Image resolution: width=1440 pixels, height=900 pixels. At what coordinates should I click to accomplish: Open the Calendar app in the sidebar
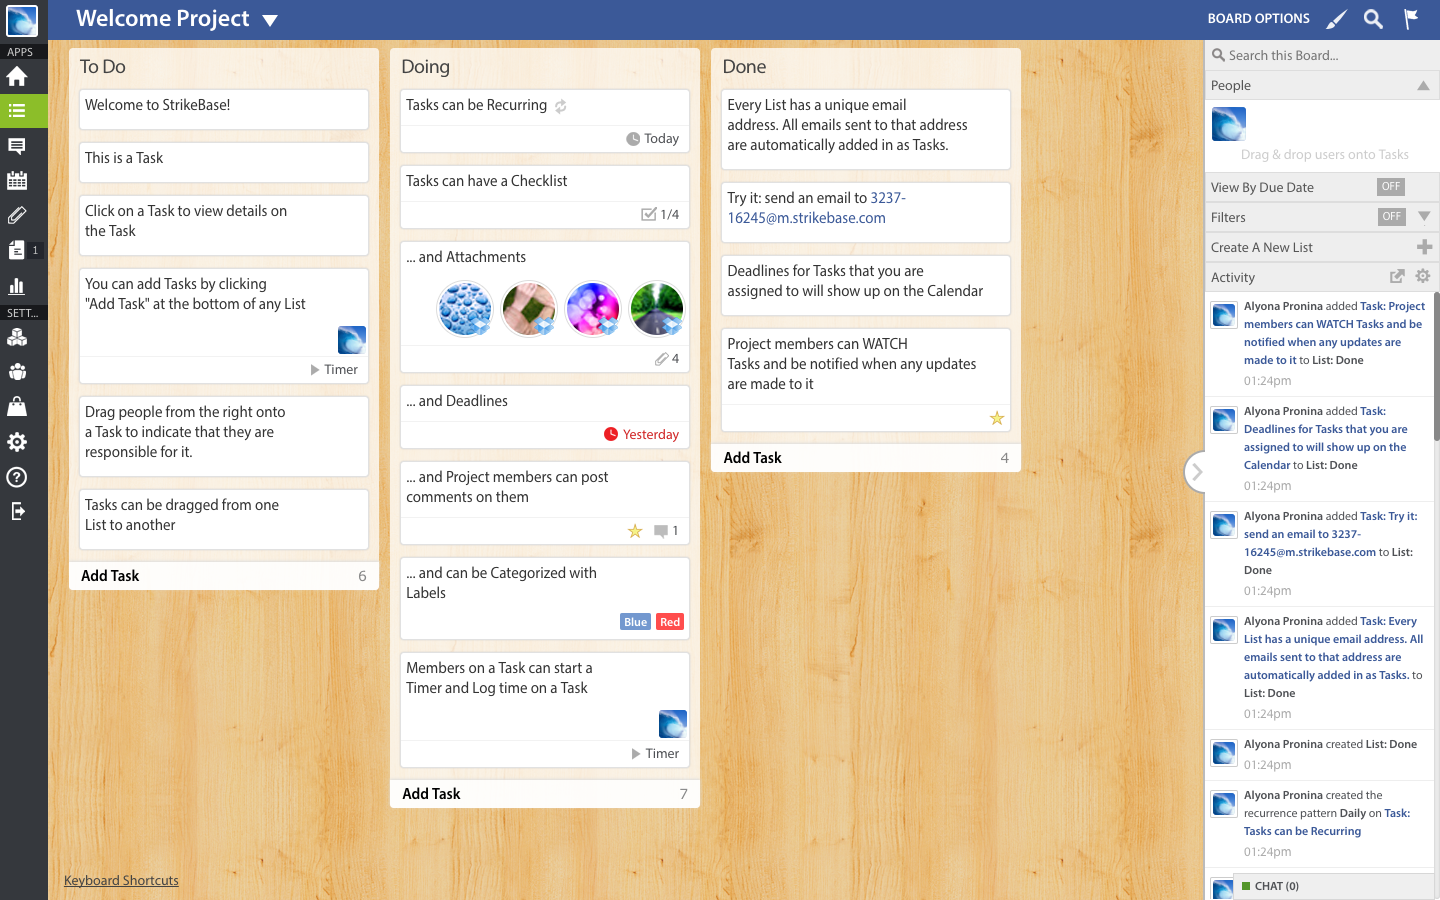tap(17, 181)
